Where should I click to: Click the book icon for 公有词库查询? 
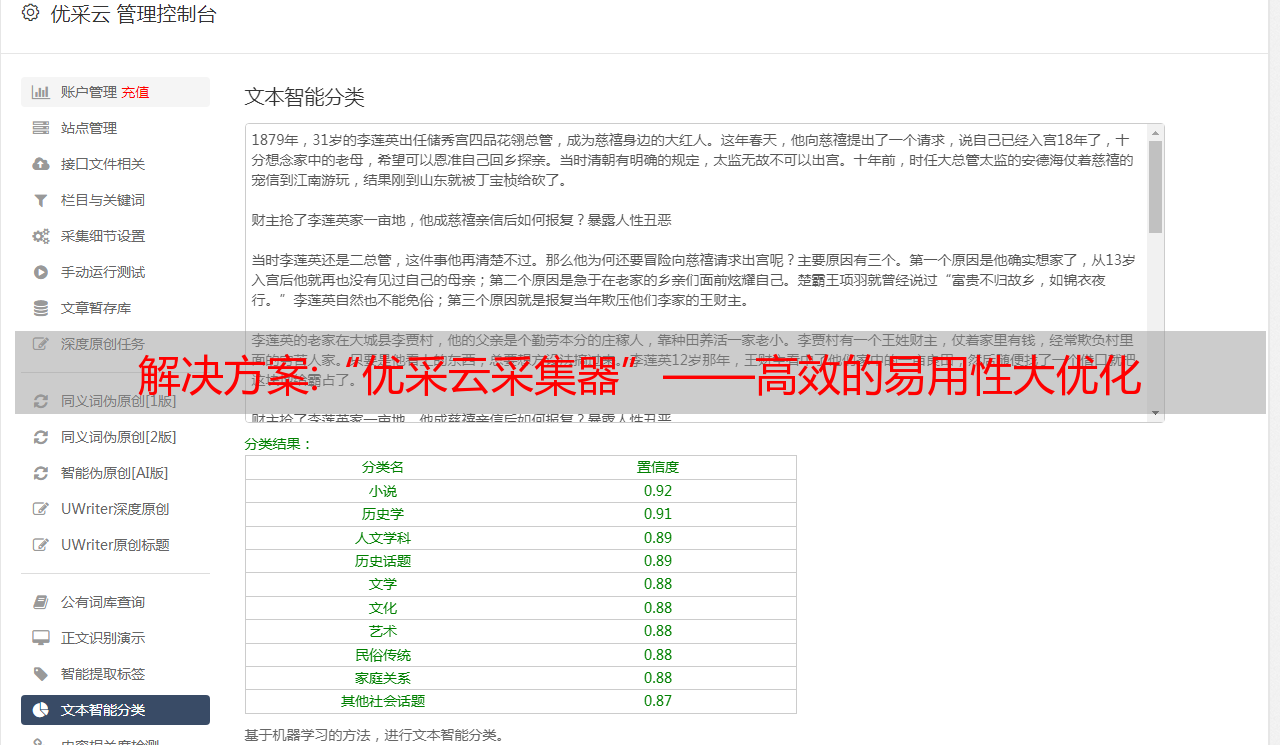tap(41, 602)
